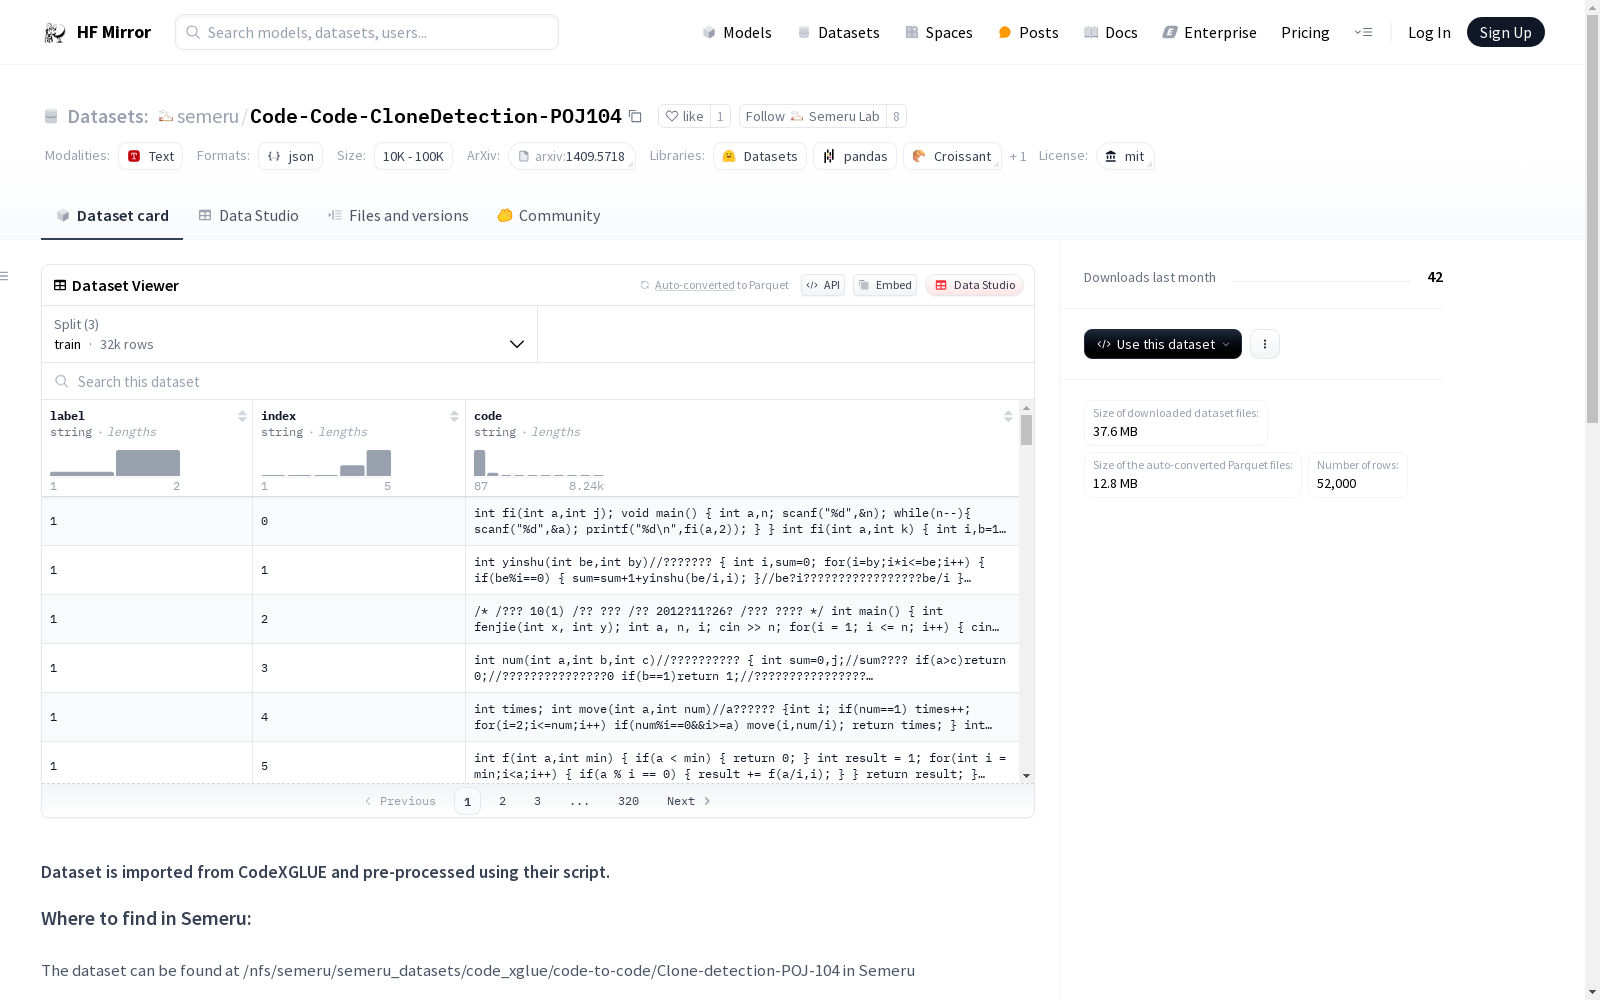Go to Posts in the navigation
The width and height of the screenshot is (1600, 1000).
[x=1028, y=32]
